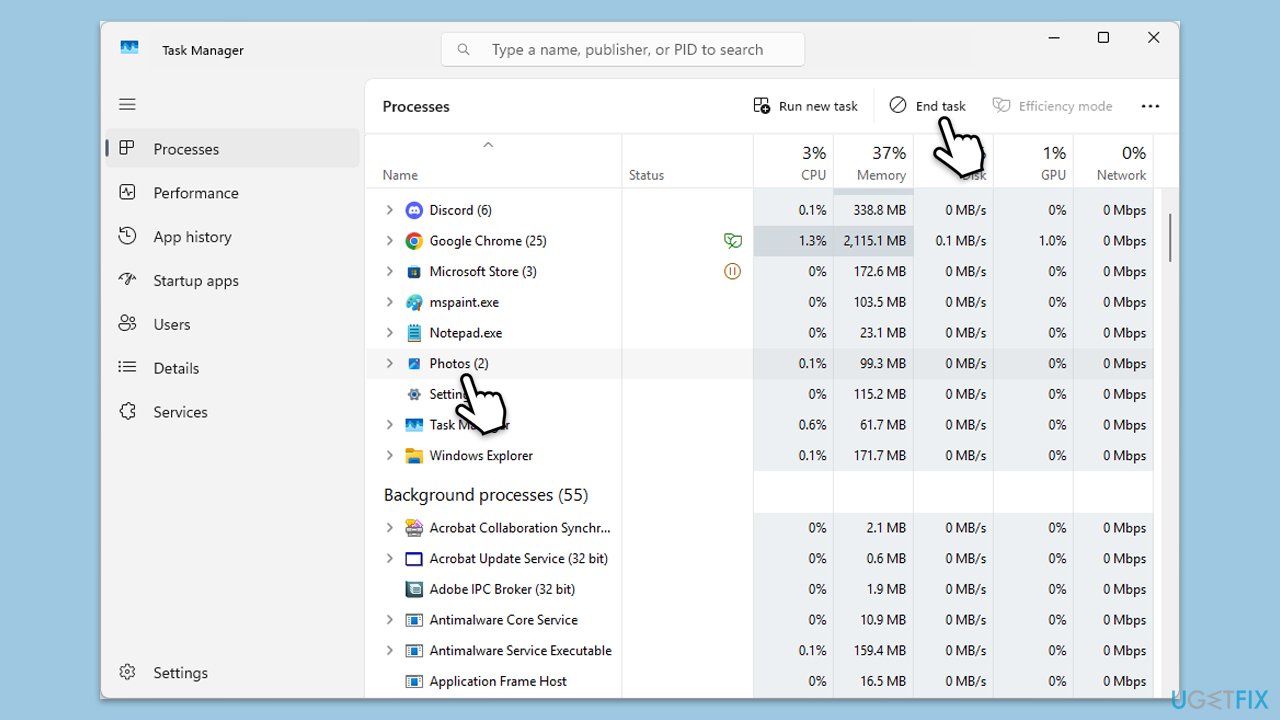Click the Google Chrome process icon

point(414,241)
